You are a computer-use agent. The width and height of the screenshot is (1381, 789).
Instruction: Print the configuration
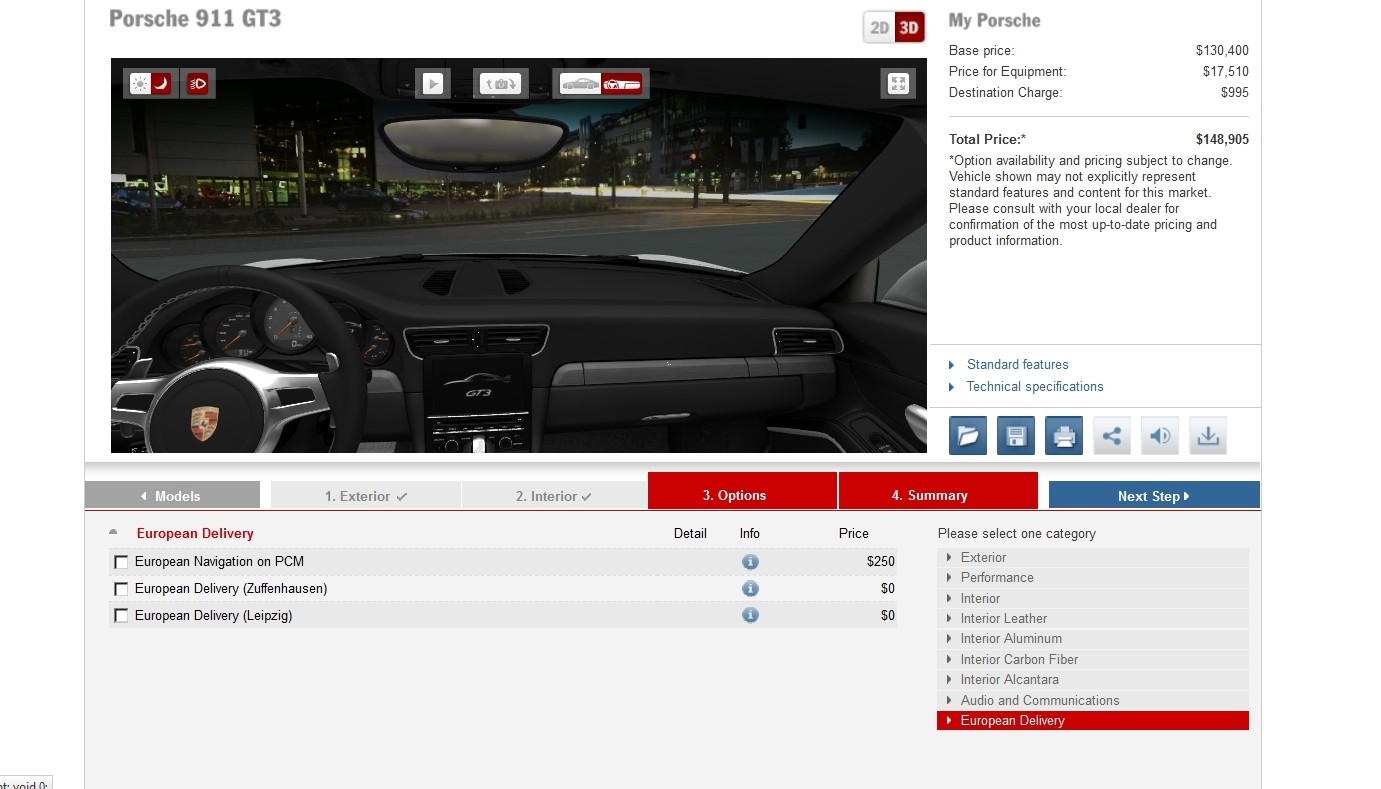[x=1064, y=436]
